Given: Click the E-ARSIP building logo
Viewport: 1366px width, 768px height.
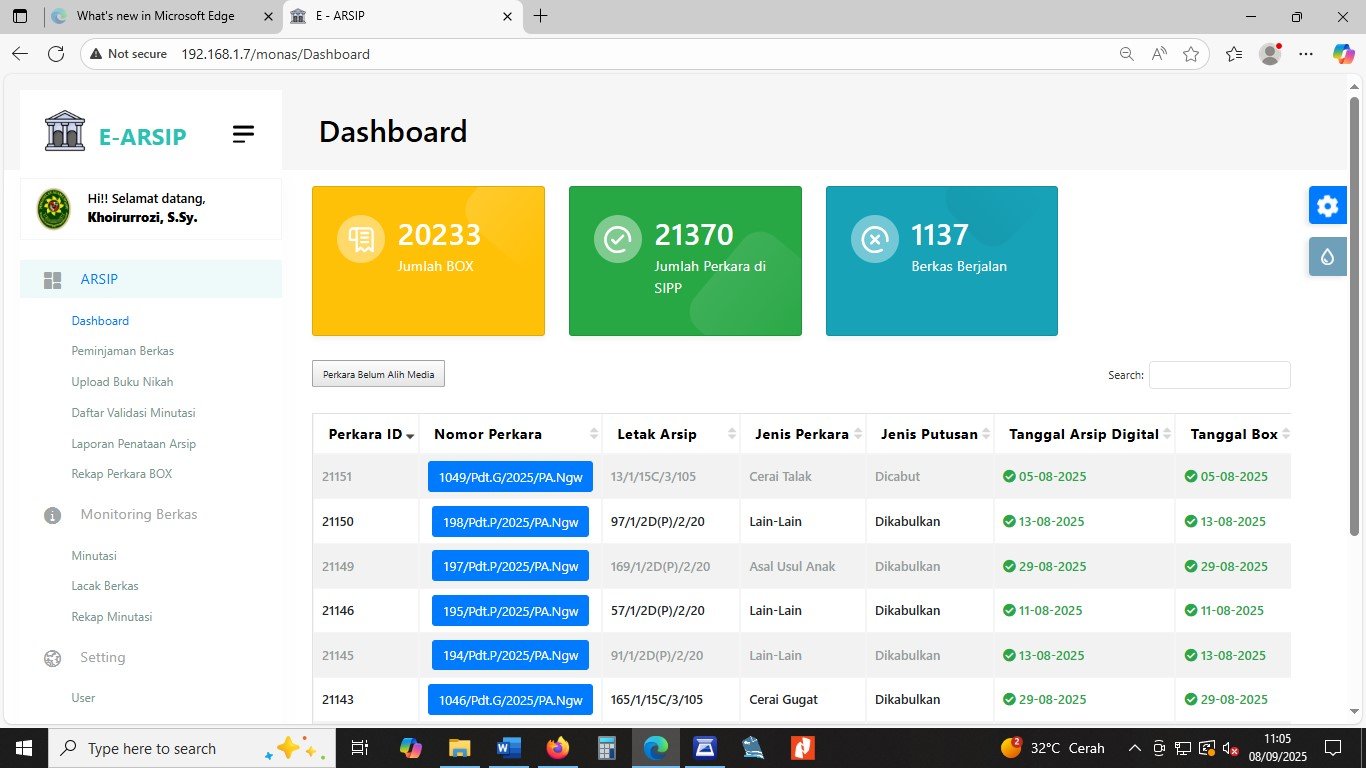Looking at the screenshot, I should coord(65,131).
